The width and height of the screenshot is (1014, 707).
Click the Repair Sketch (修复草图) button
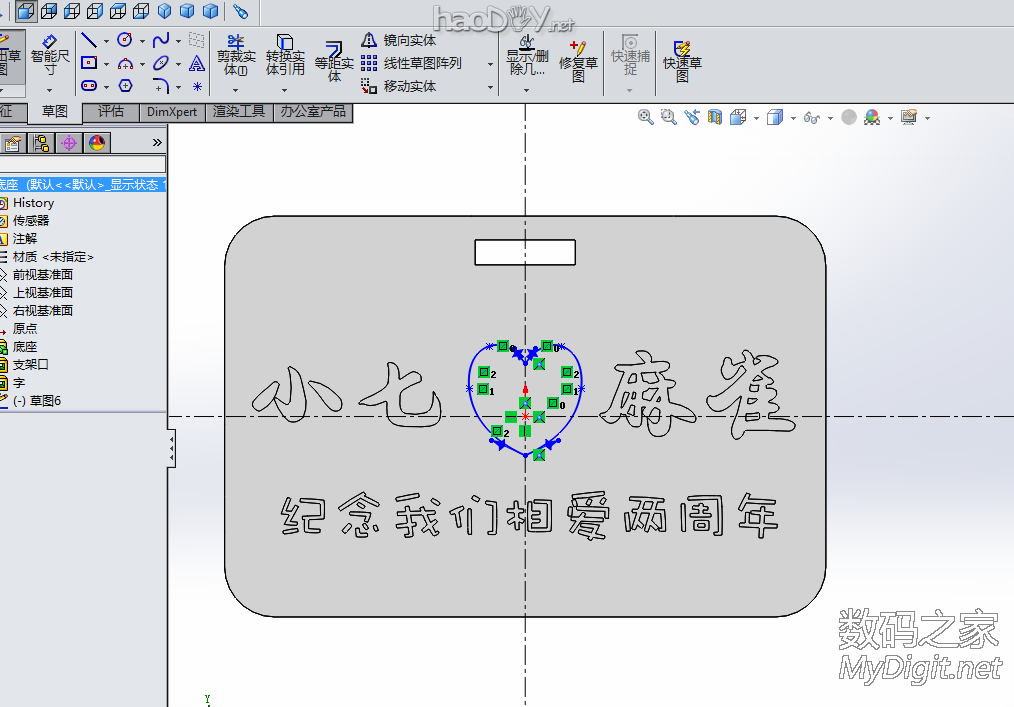click(x=576, y=60)
